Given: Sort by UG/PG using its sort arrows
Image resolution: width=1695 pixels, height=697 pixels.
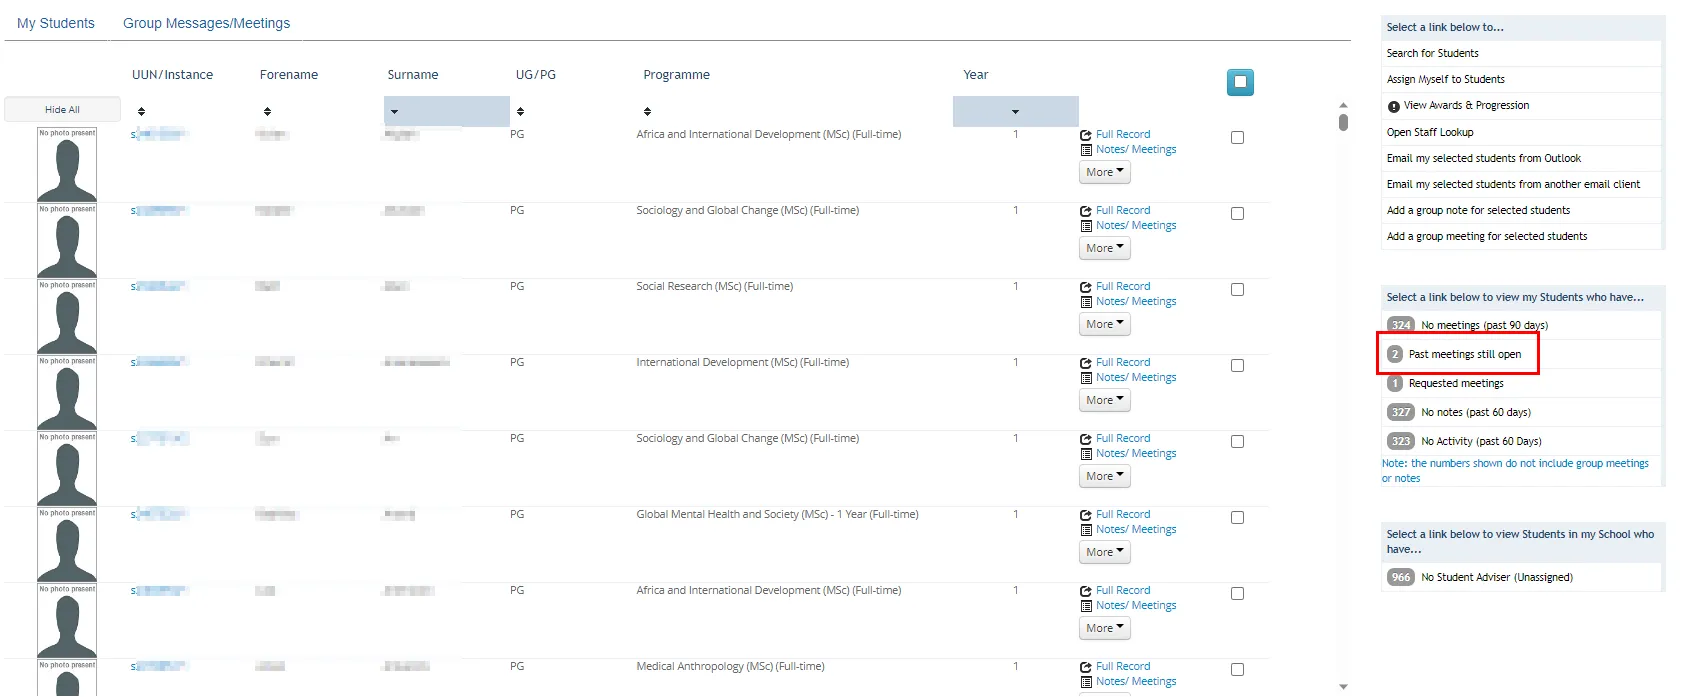Looking at the screenshot, I should point(520,111).
